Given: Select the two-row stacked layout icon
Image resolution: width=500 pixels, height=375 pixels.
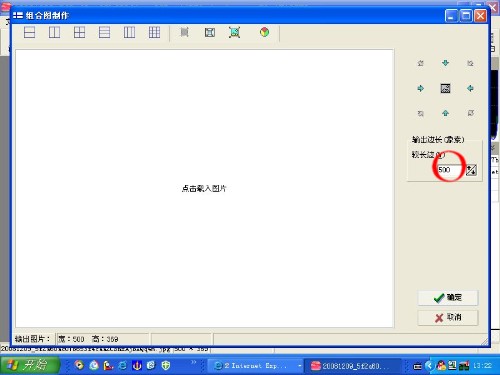Looking at the screenshot, I should point(29,32).
